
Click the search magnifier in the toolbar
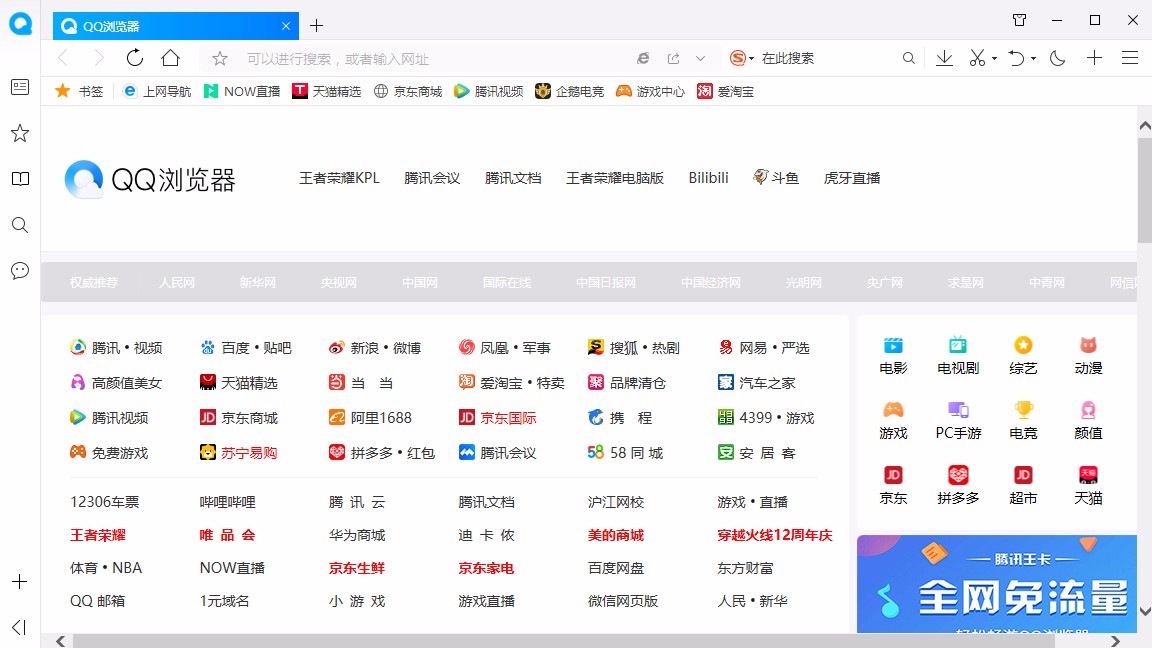(908, 58)
